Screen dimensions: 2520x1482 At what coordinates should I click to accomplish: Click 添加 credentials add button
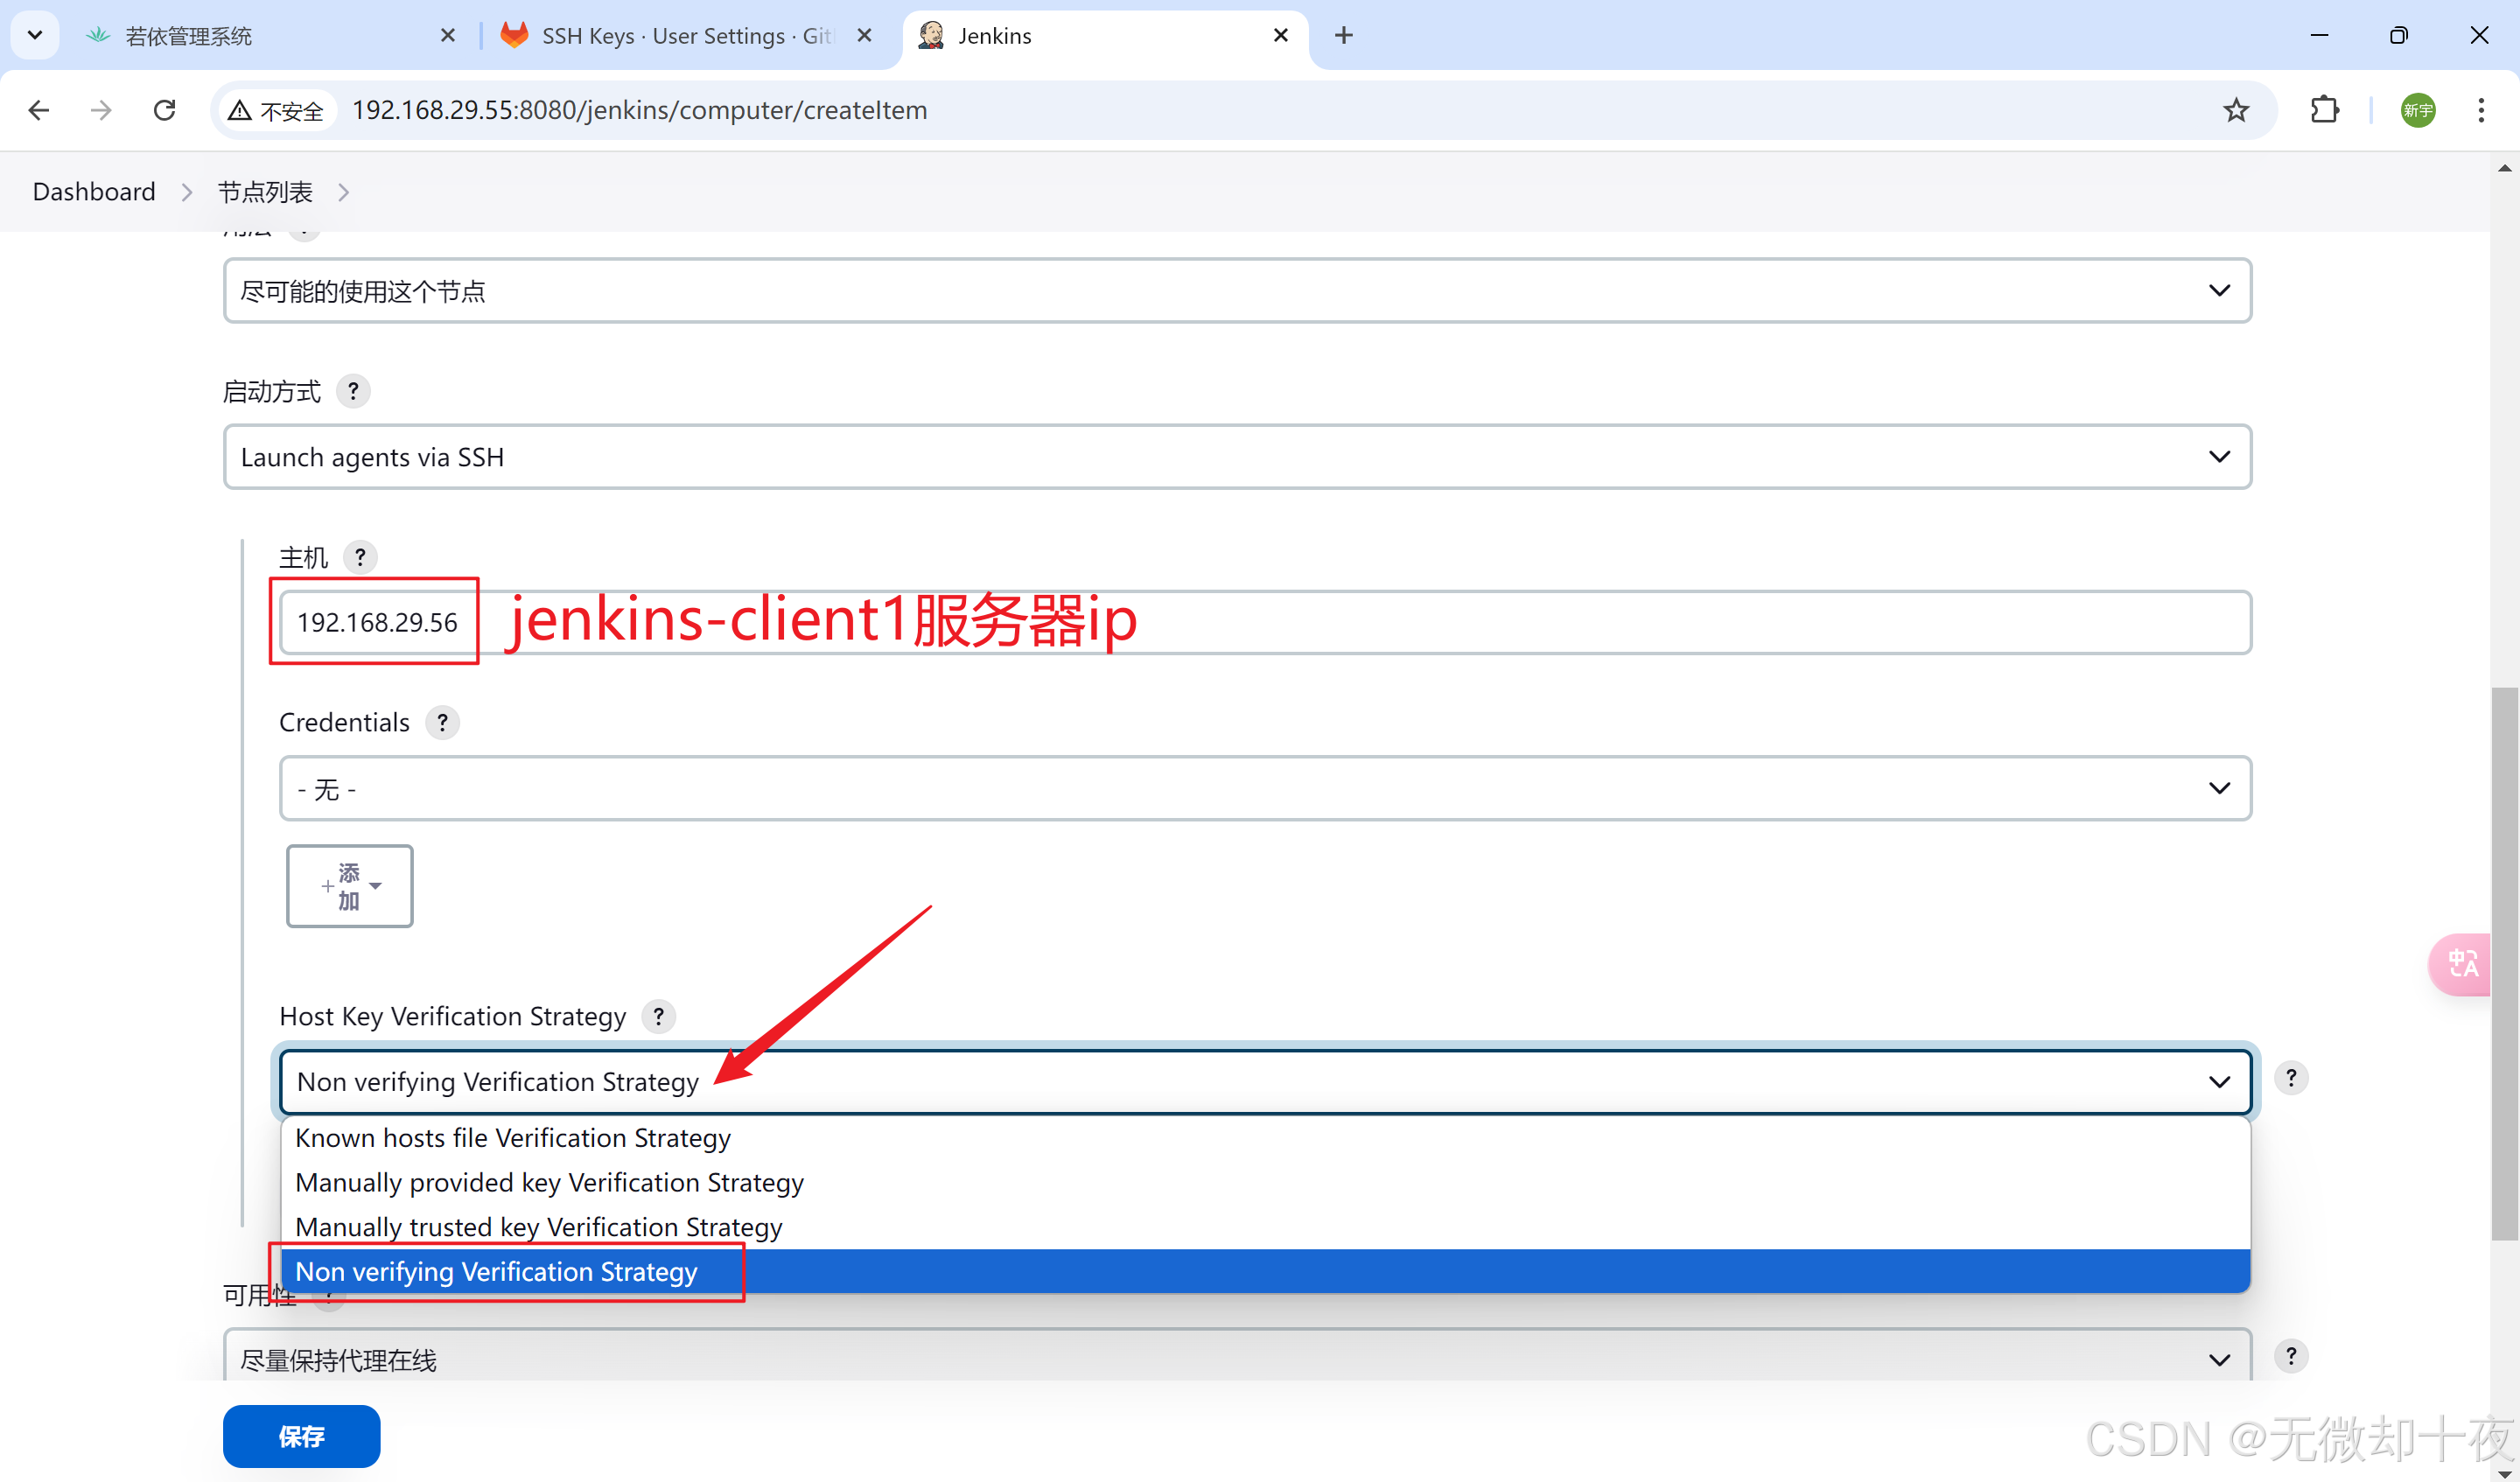[x=349, y=886]
